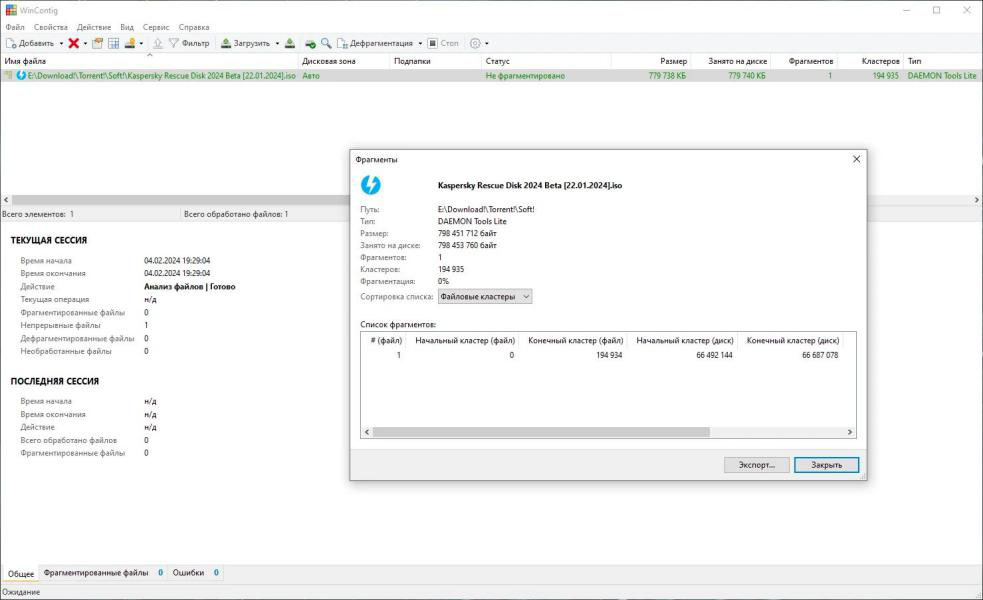The image size is (983, 600).
Task: Sort file list by Дисковая зона column
Action: (x=344, y=61)
